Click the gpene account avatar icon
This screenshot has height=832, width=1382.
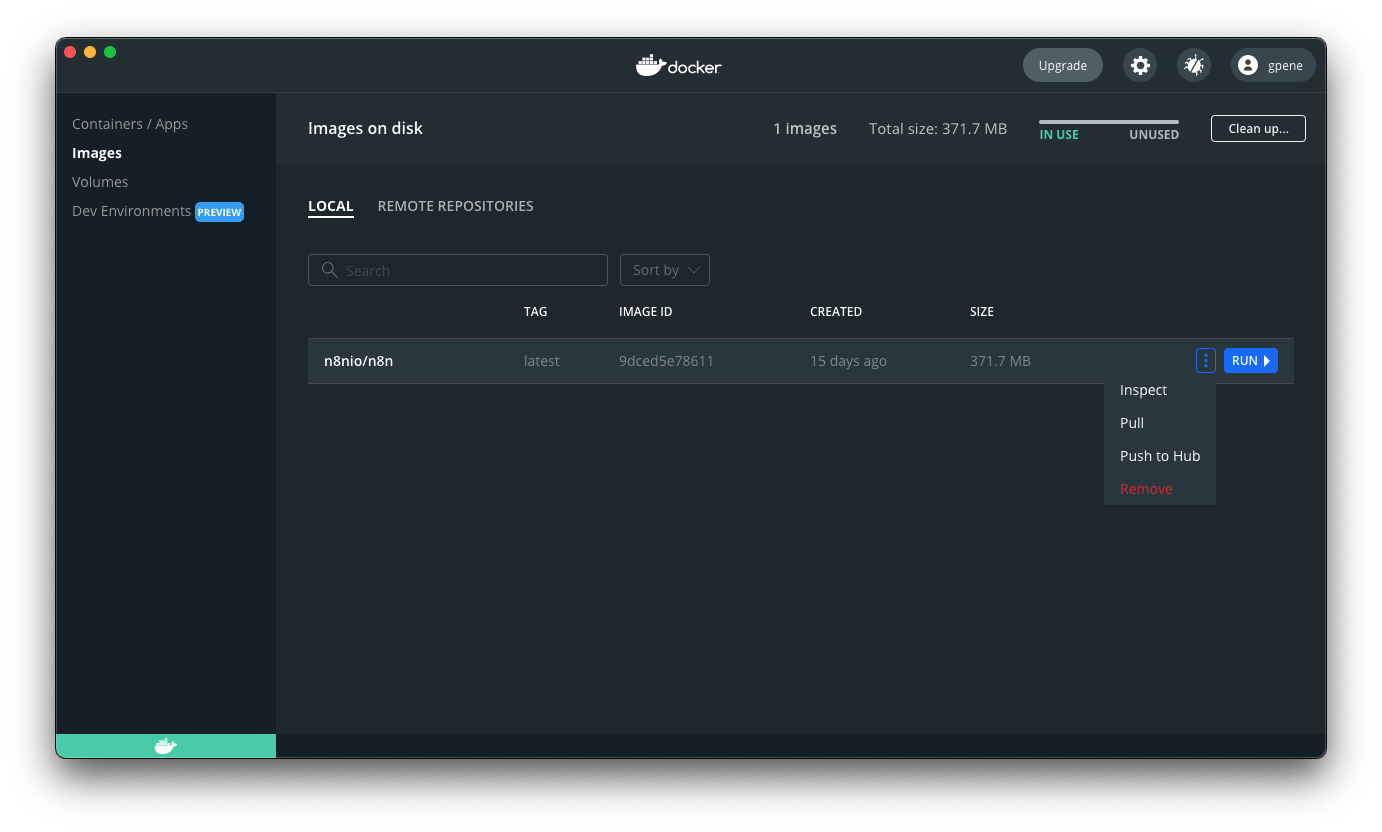(1246, 64)
